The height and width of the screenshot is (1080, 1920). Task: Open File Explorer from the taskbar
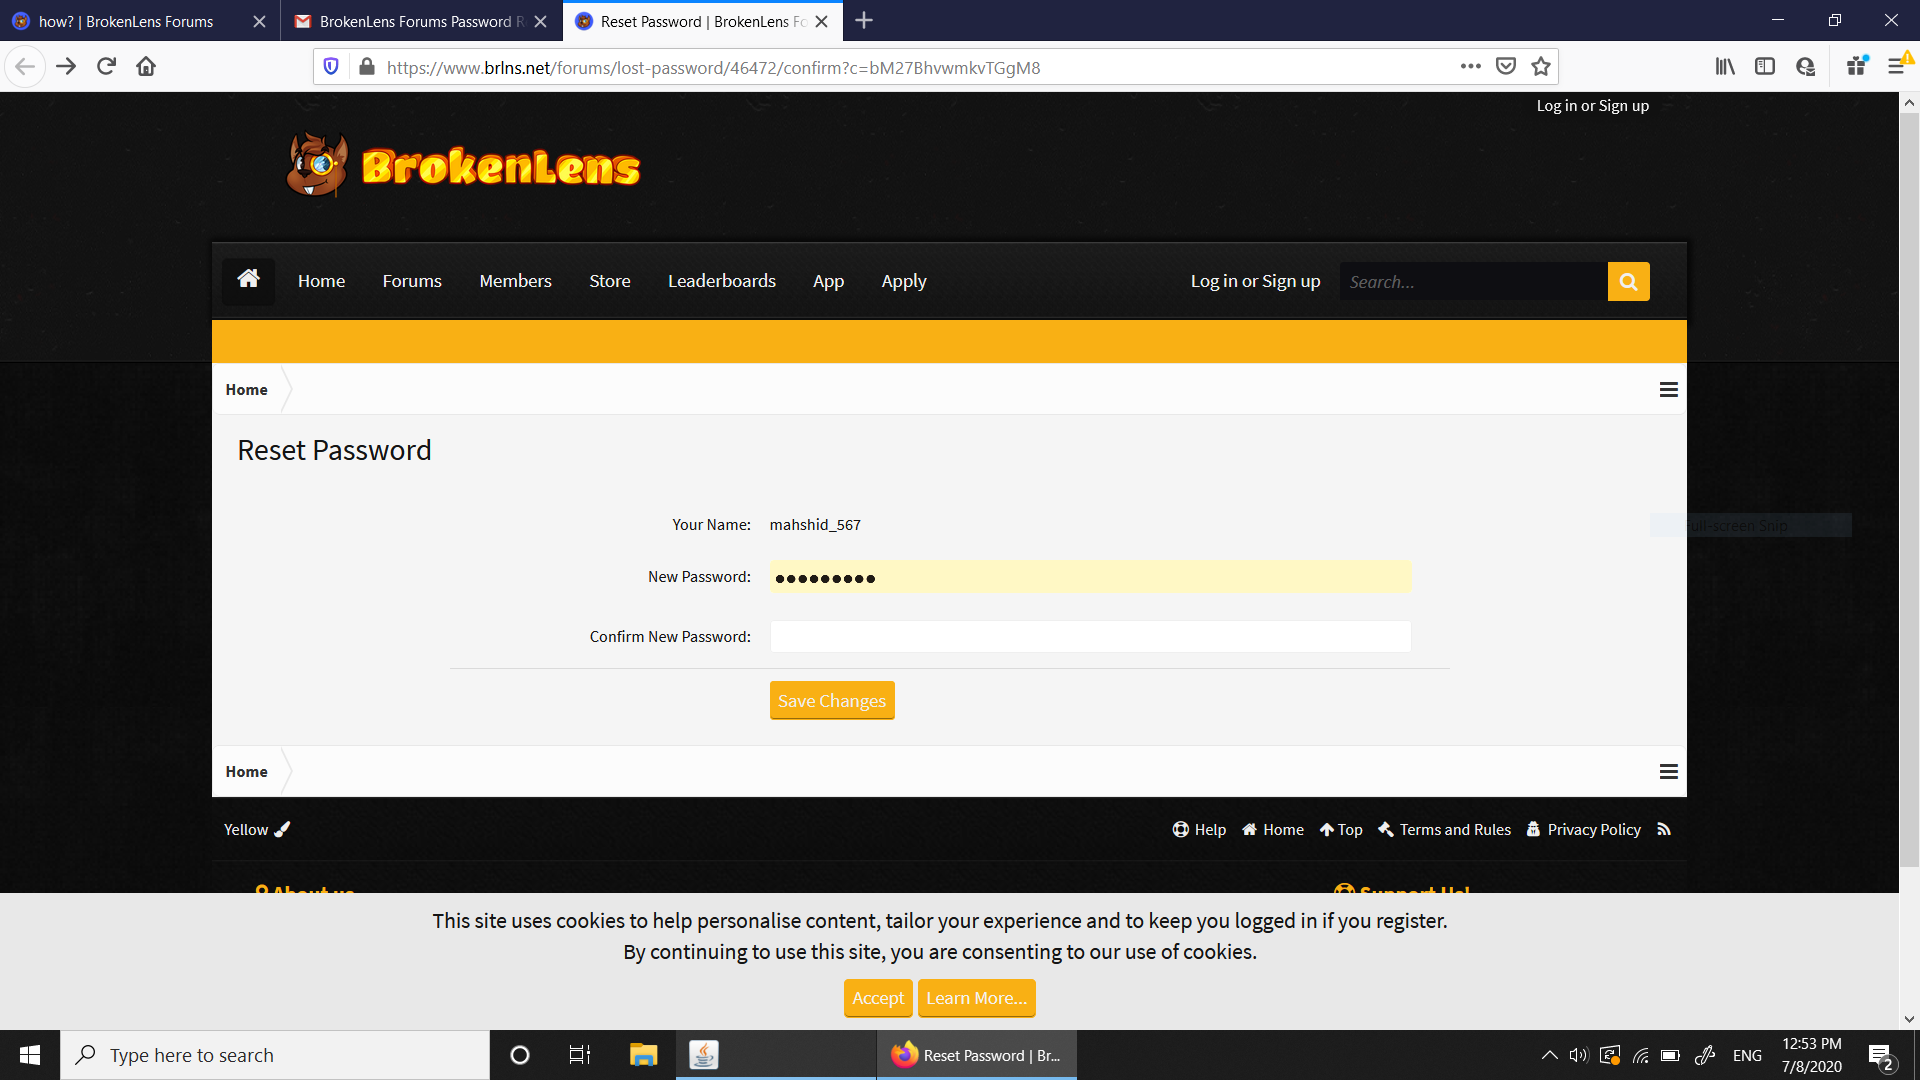[x=643, y=1055]
